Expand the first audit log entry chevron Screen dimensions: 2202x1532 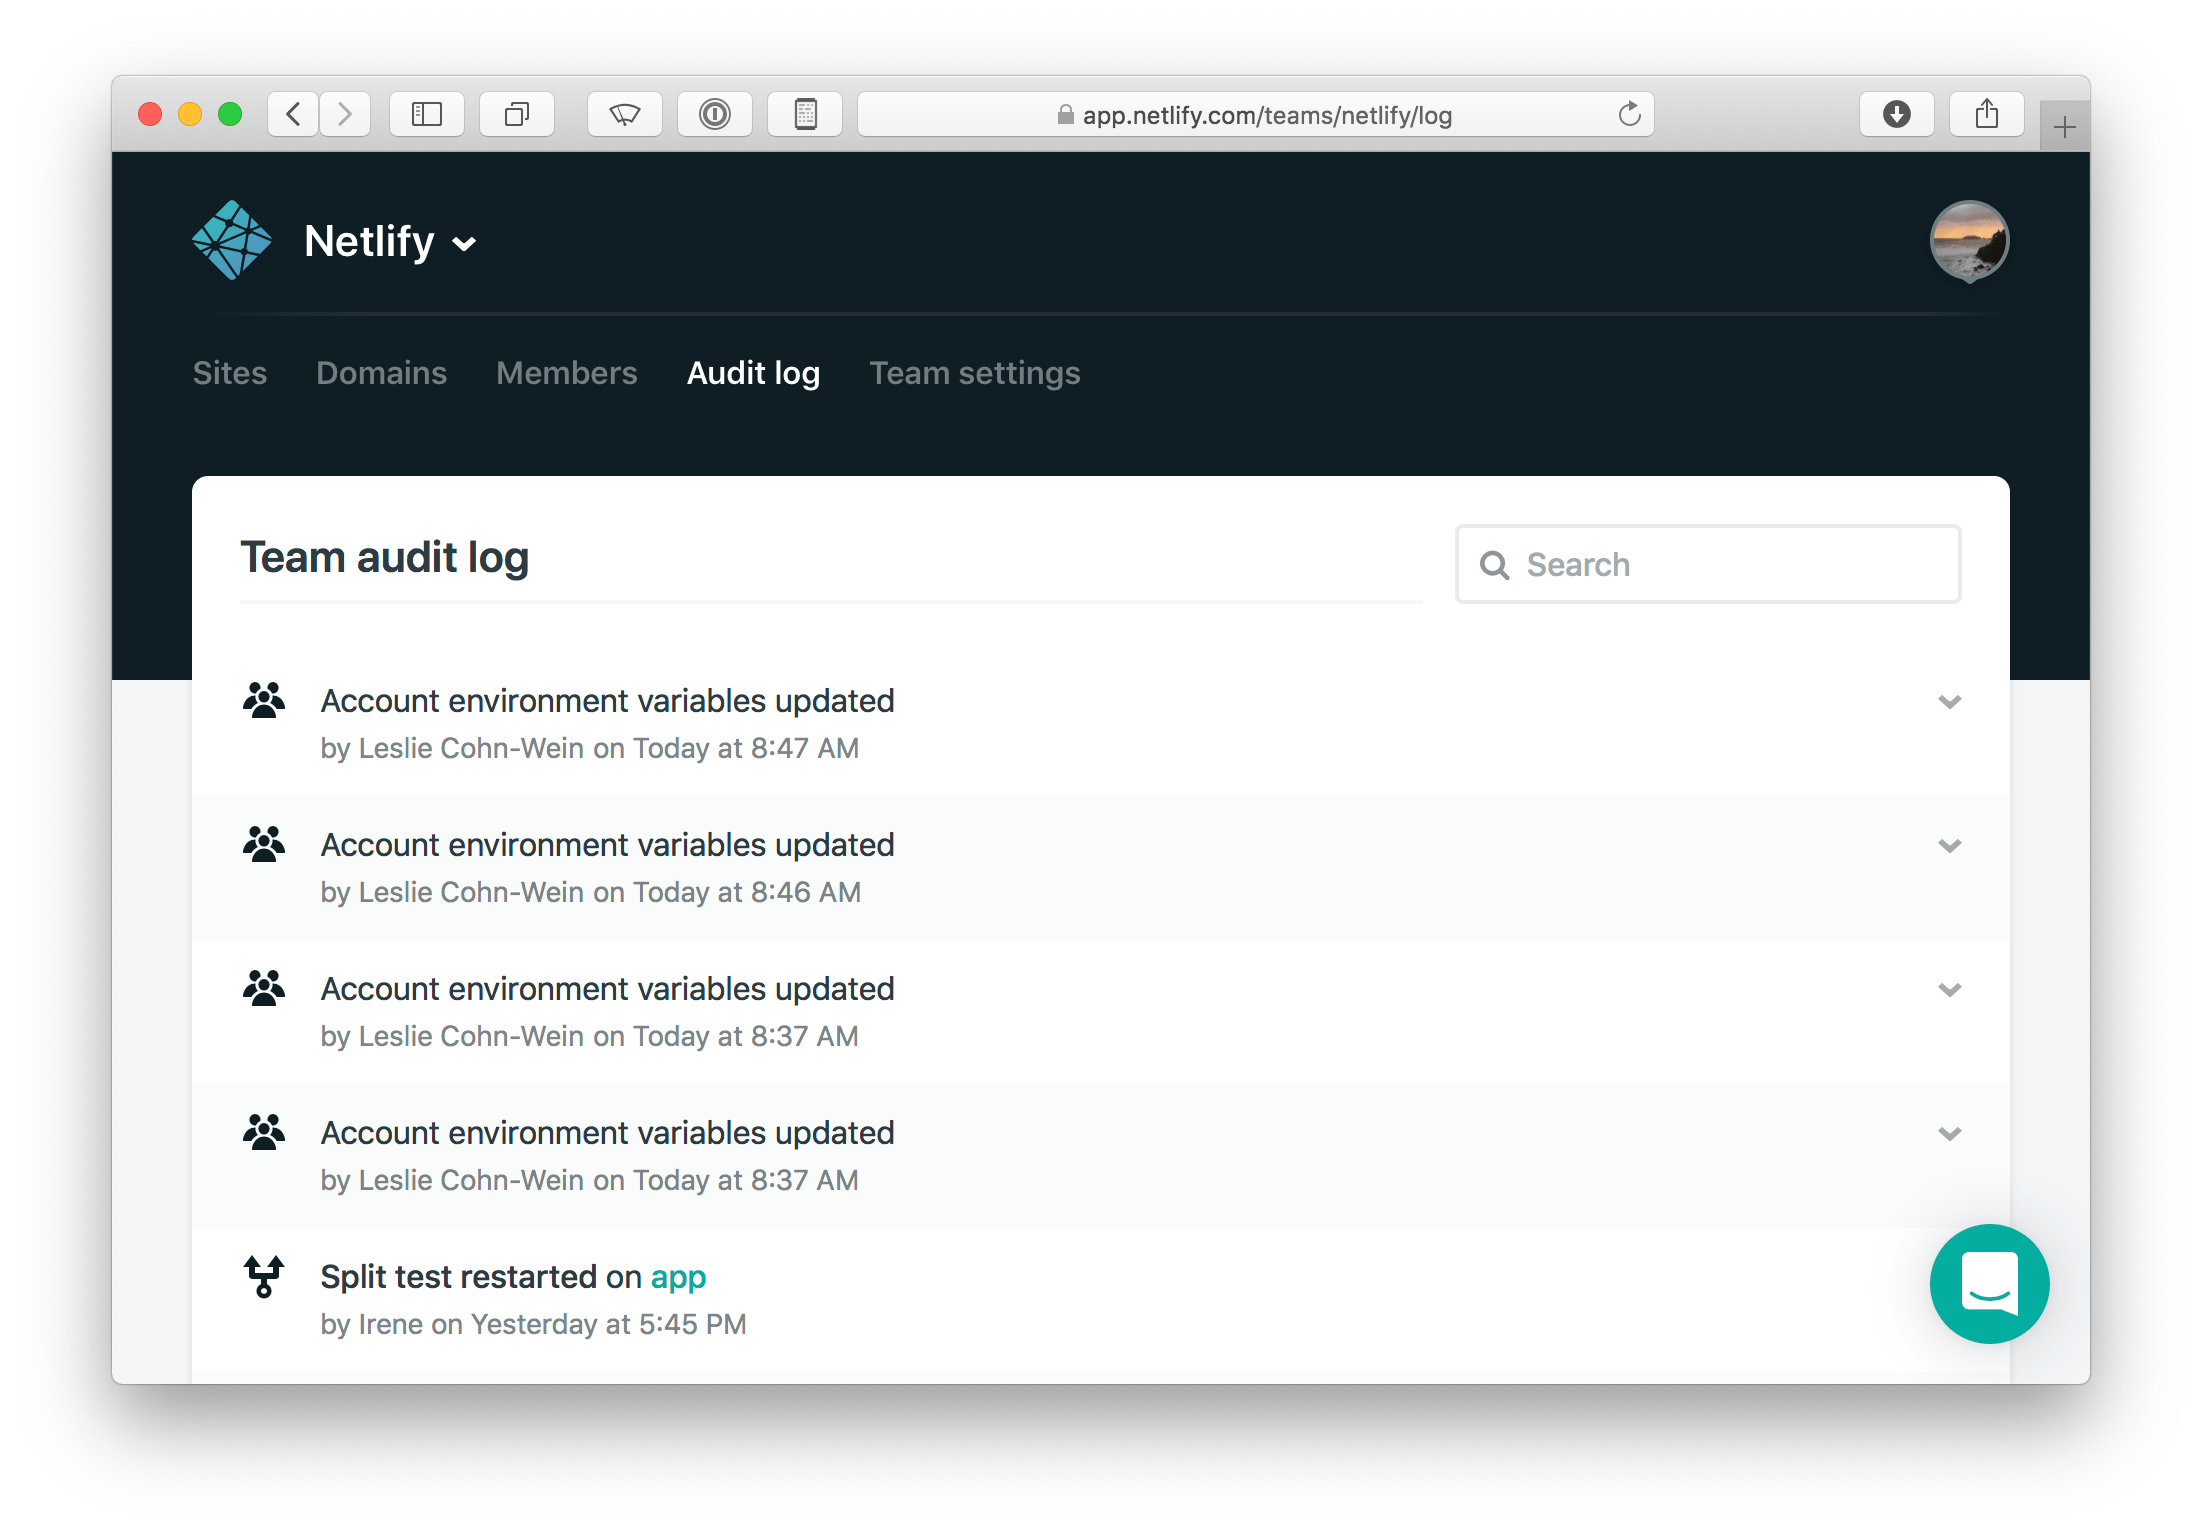(x=1948, y=704)
